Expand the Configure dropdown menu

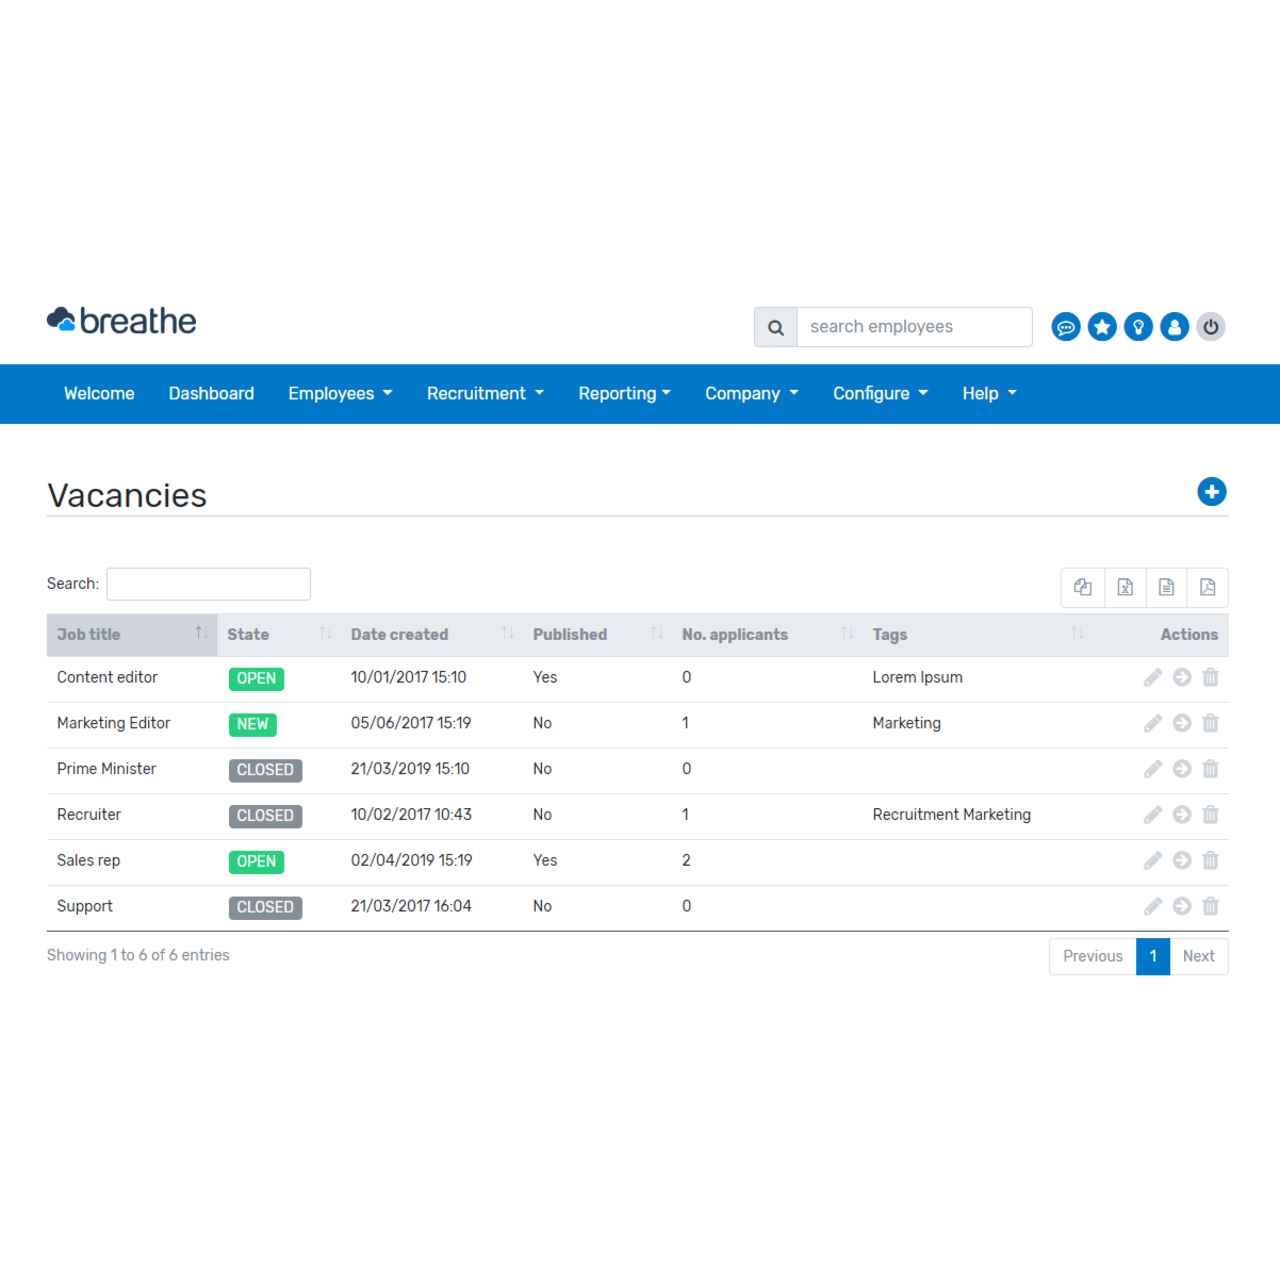pos(880,394)
